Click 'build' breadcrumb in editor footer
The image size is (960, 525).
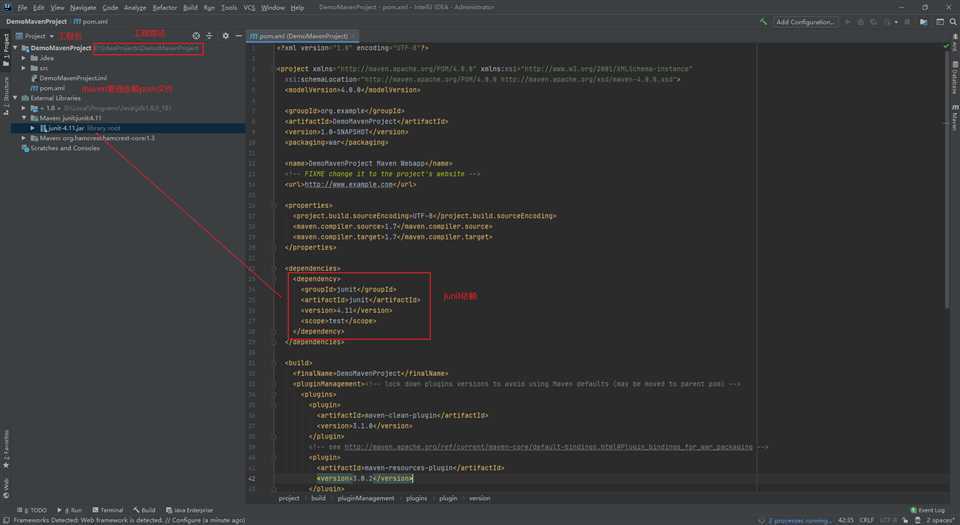318,498
